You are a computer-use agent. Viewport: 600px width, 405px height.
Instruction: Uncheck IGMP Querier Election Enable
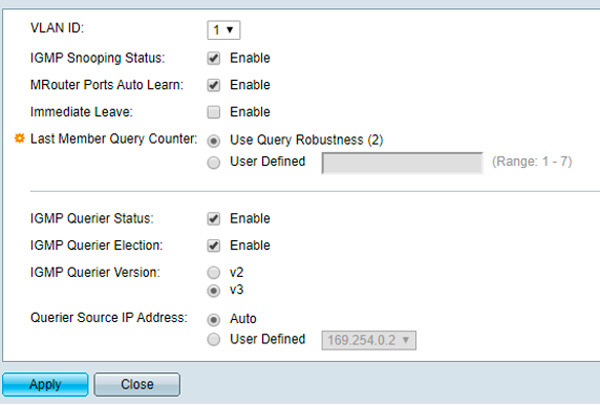(214, 245)
